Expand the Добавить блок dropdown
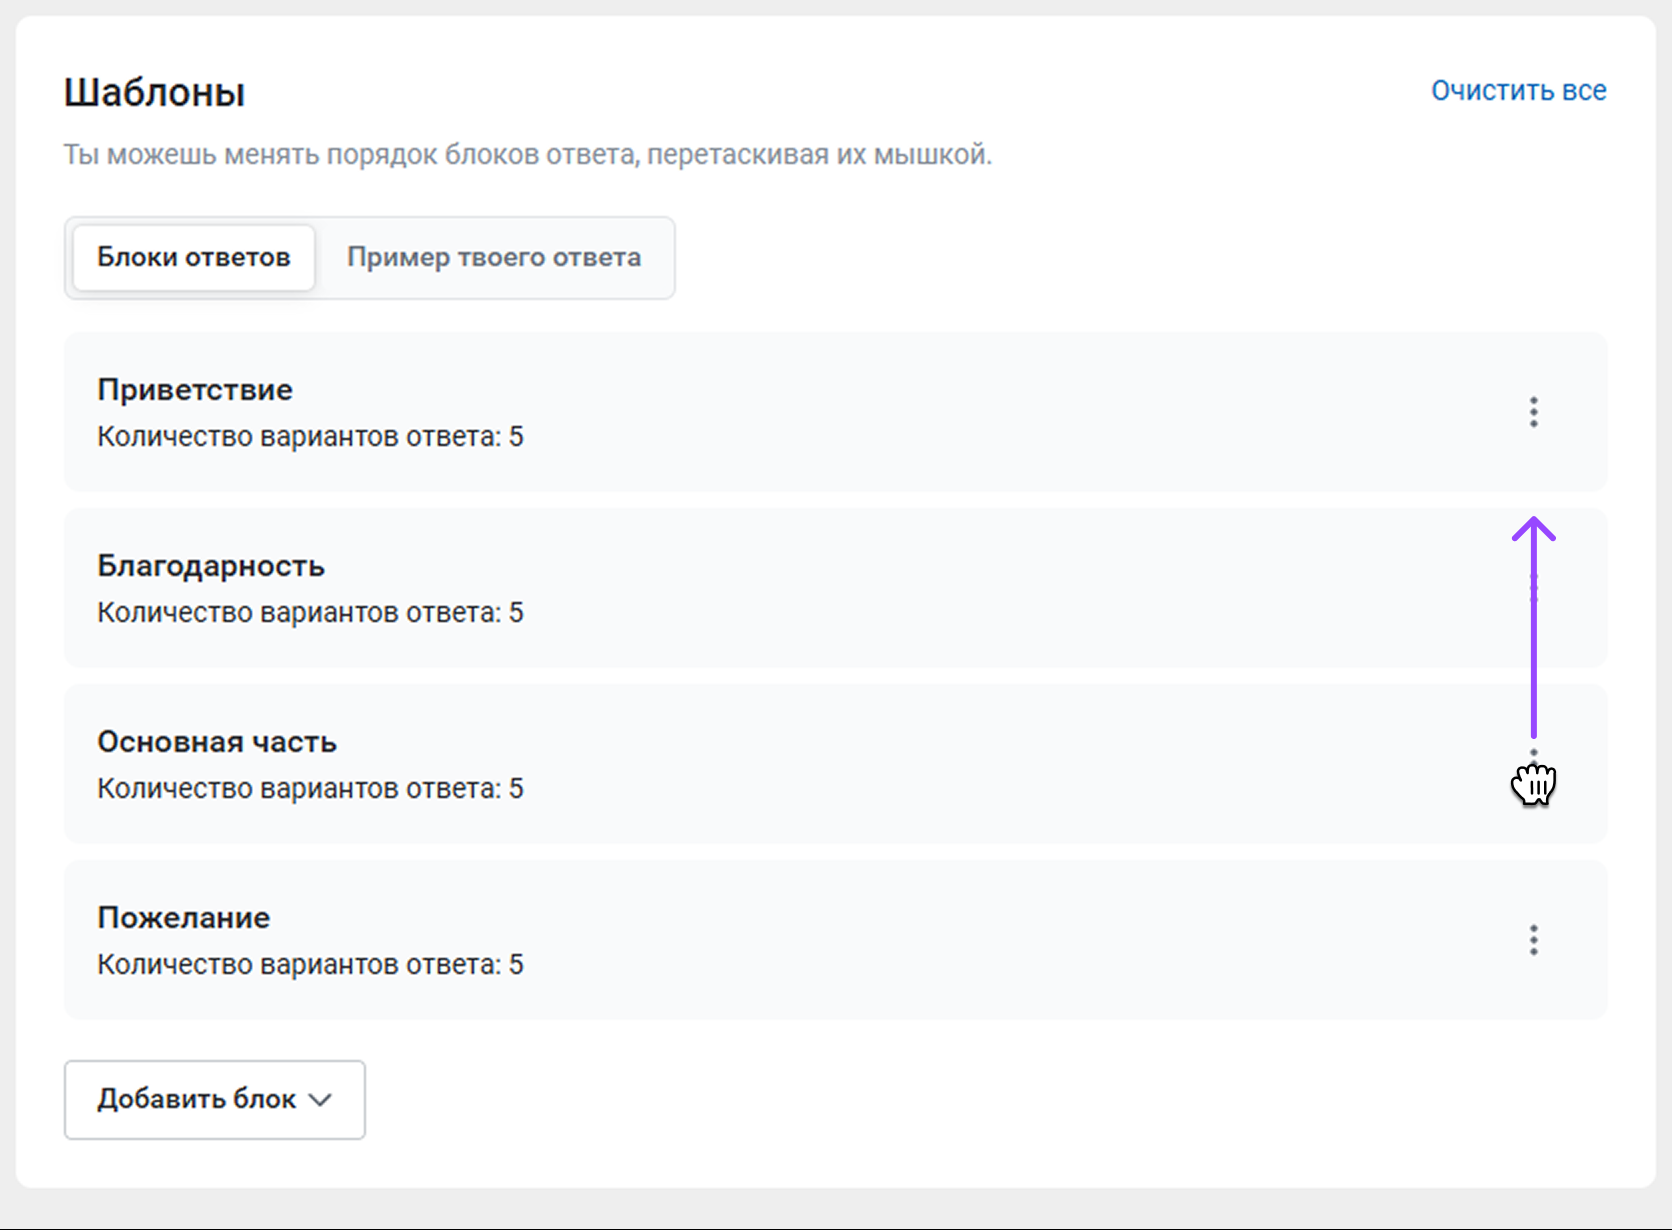 click(x=214, y=1099)
